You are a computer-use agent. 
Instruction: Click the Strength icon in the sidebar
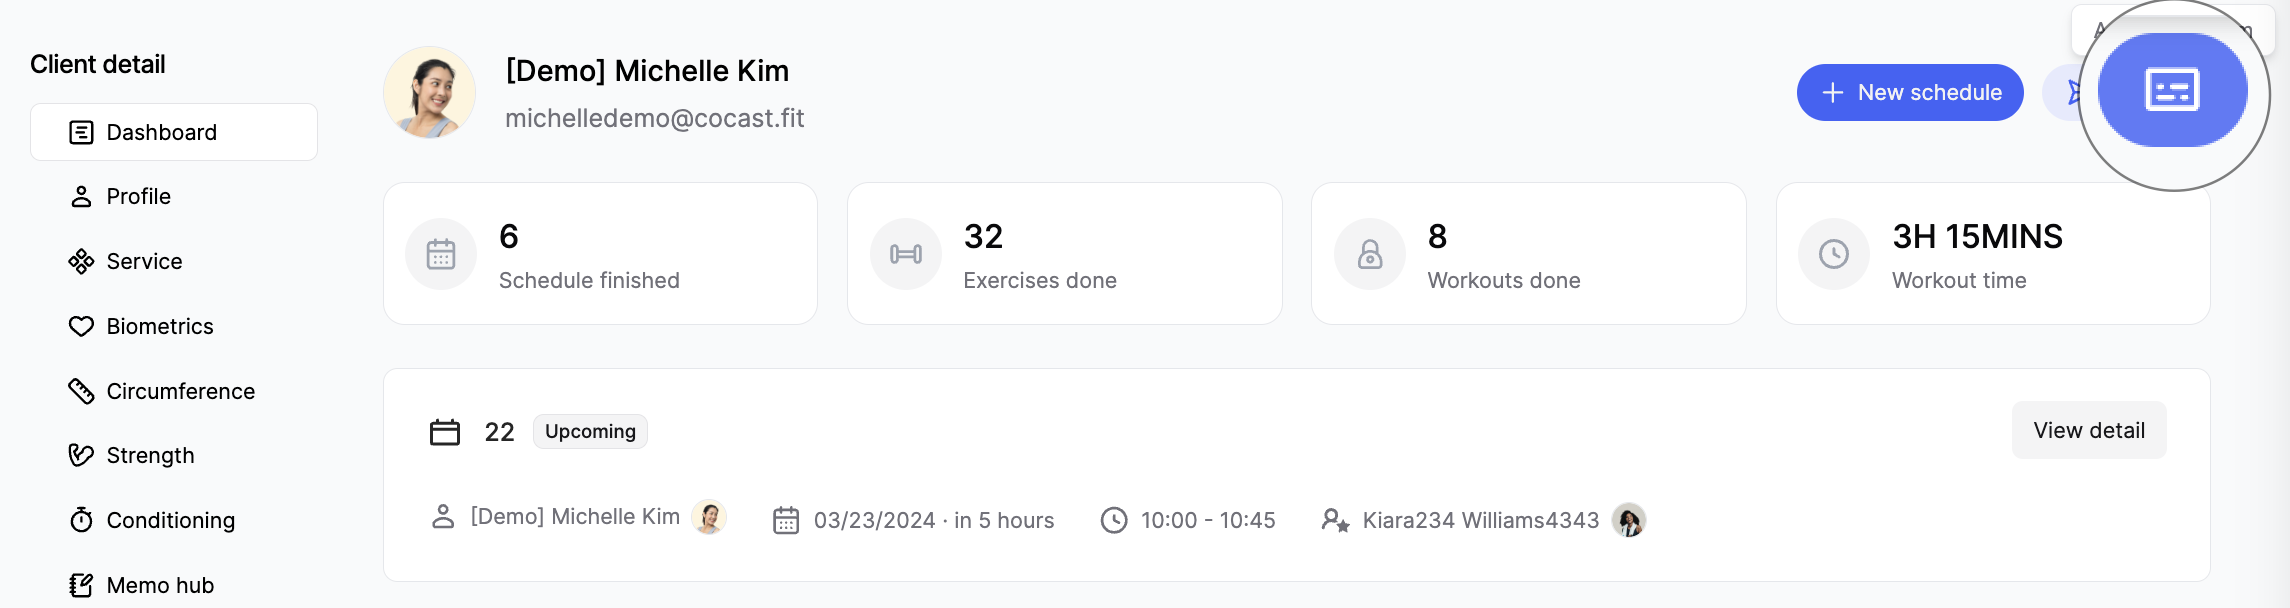[x=81, y=455]
